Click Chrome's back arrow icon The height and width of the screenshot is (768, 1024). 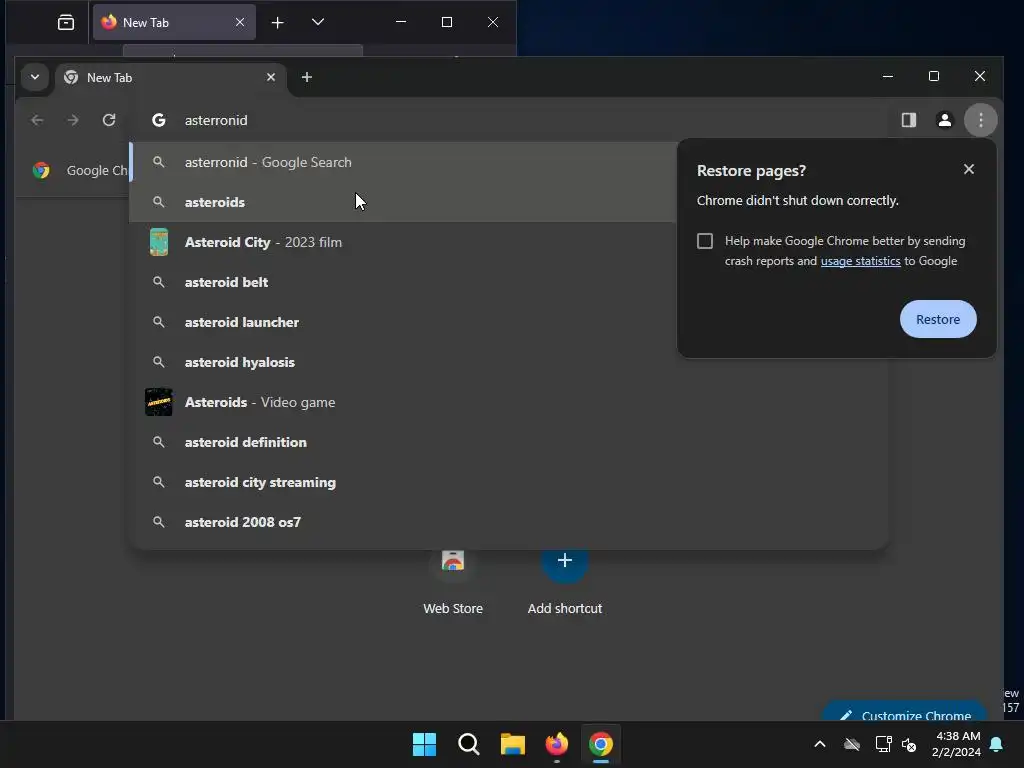pos(37,120)
